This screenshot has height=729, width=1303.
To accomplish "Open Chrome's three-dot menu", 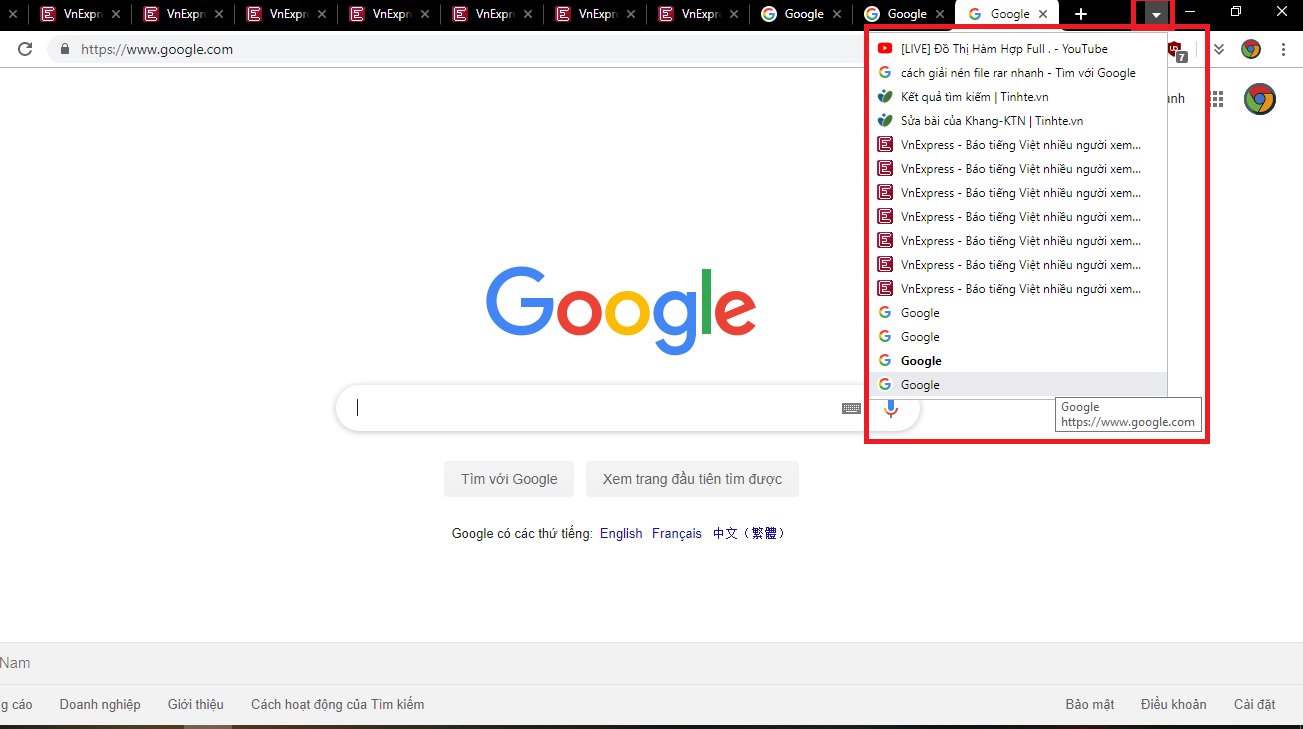I will pyautogui.click(x=1284, y=49).
